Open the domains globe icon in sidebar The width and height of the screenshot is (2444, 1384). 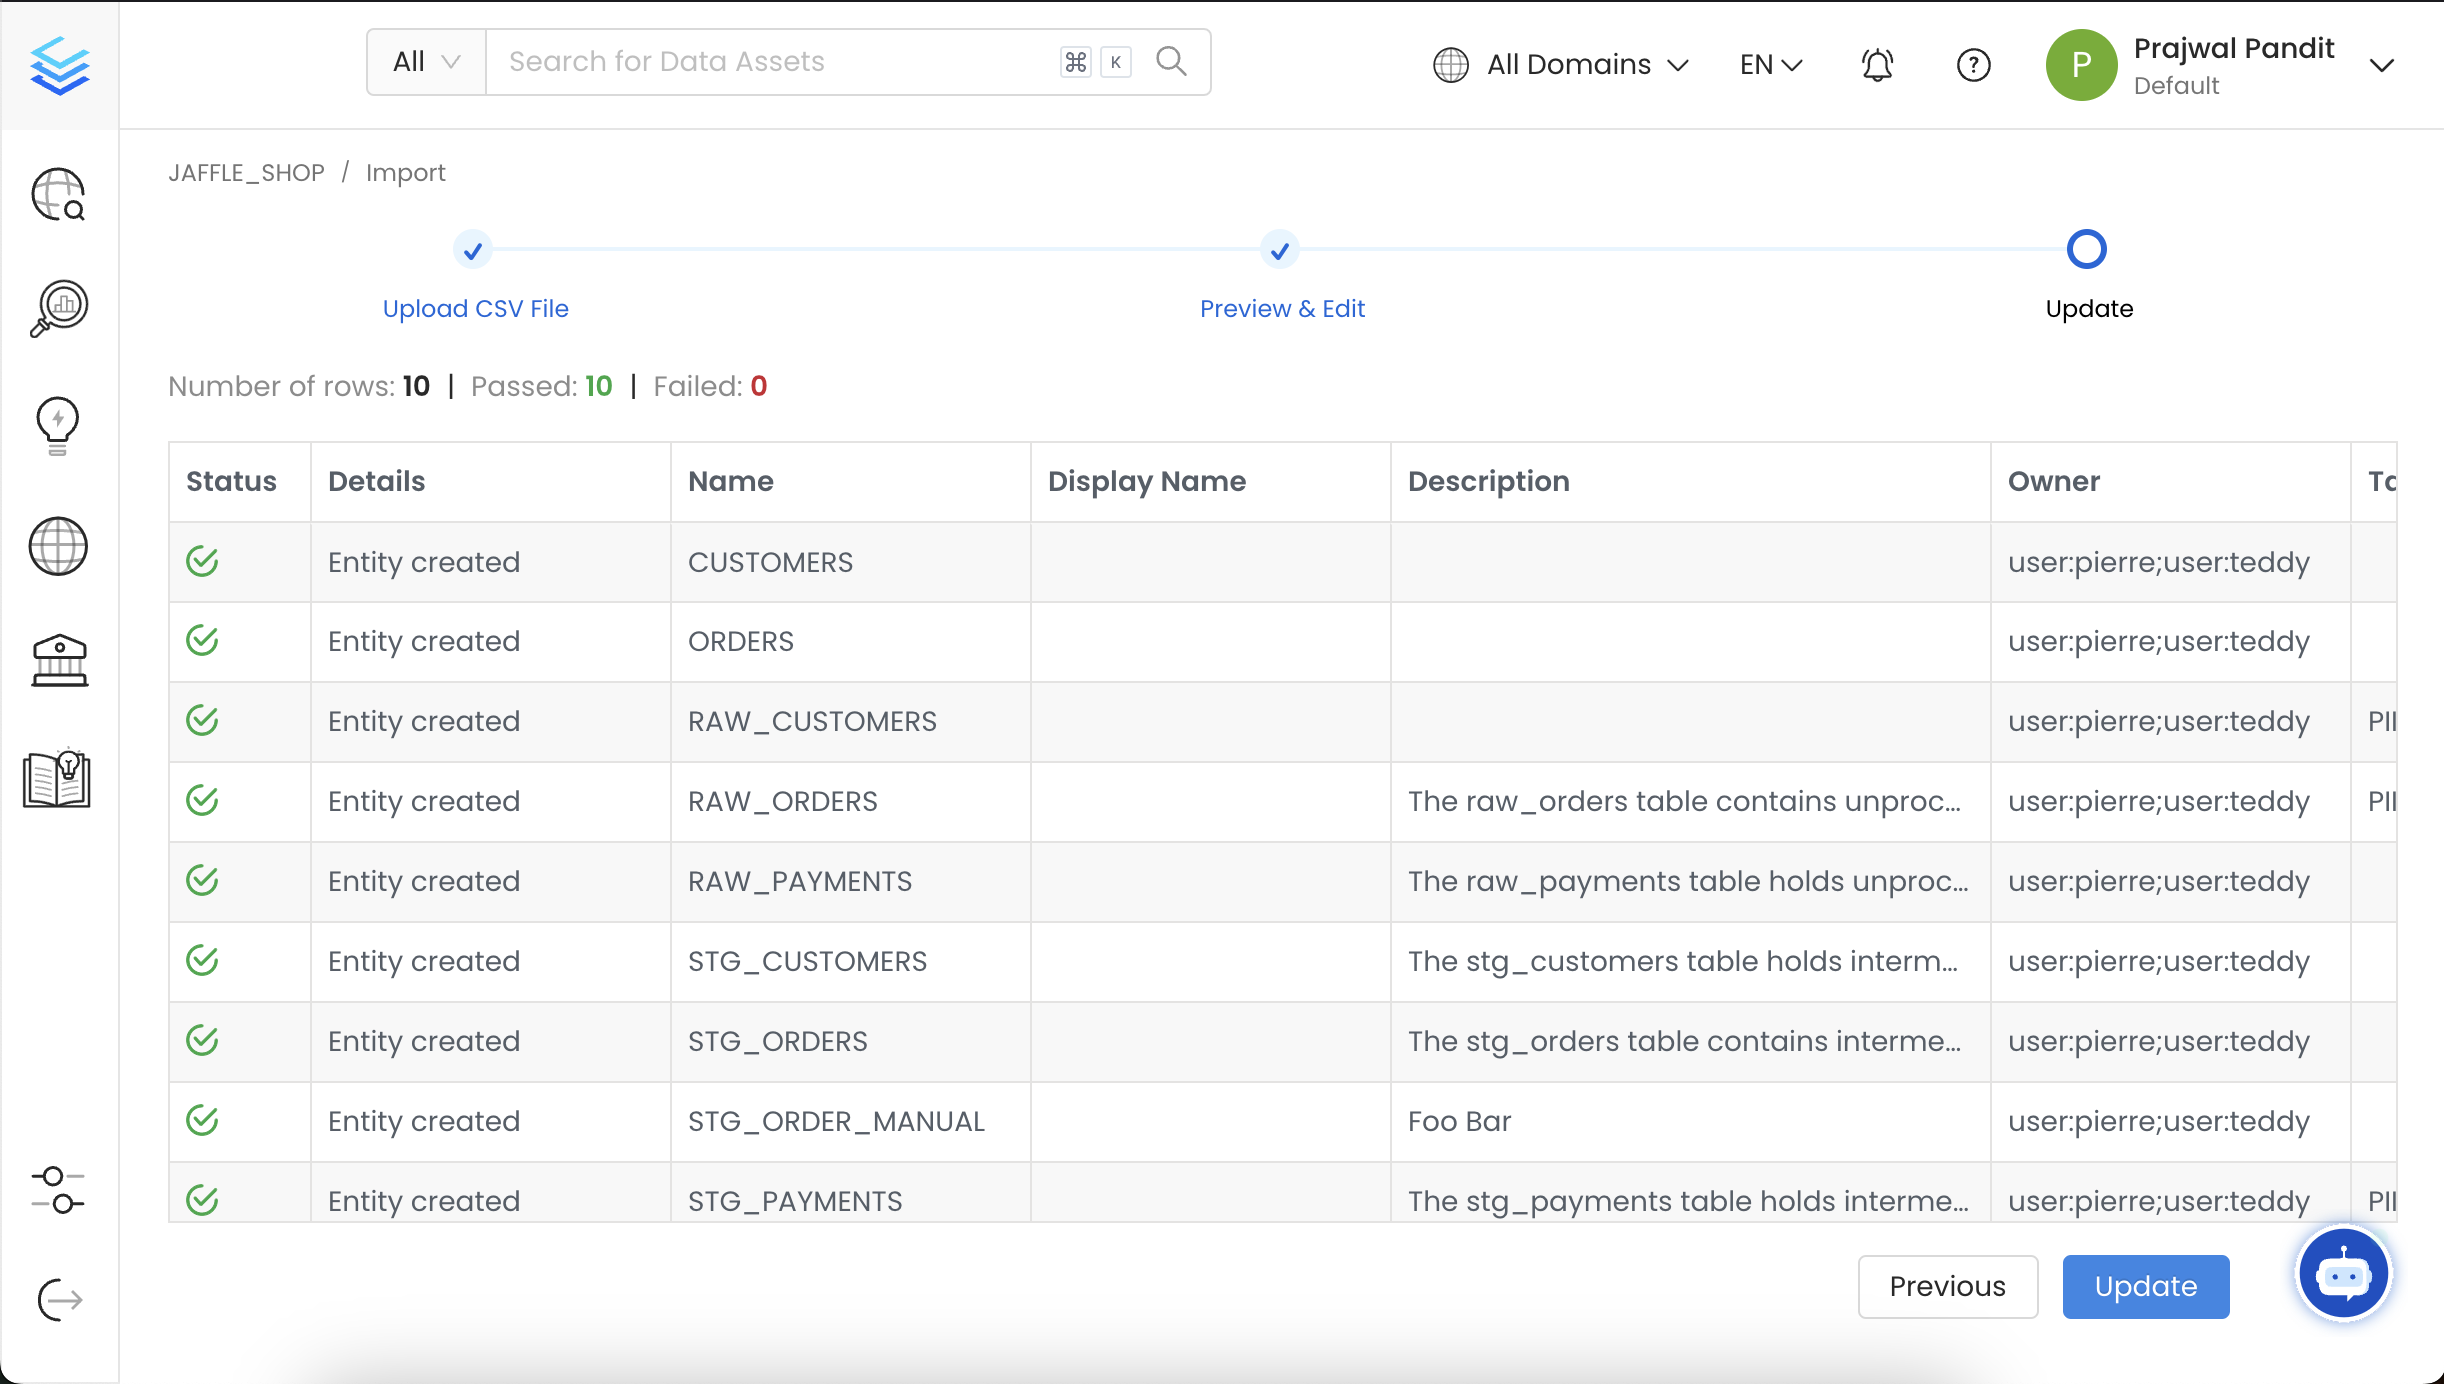tap(57, 546)
